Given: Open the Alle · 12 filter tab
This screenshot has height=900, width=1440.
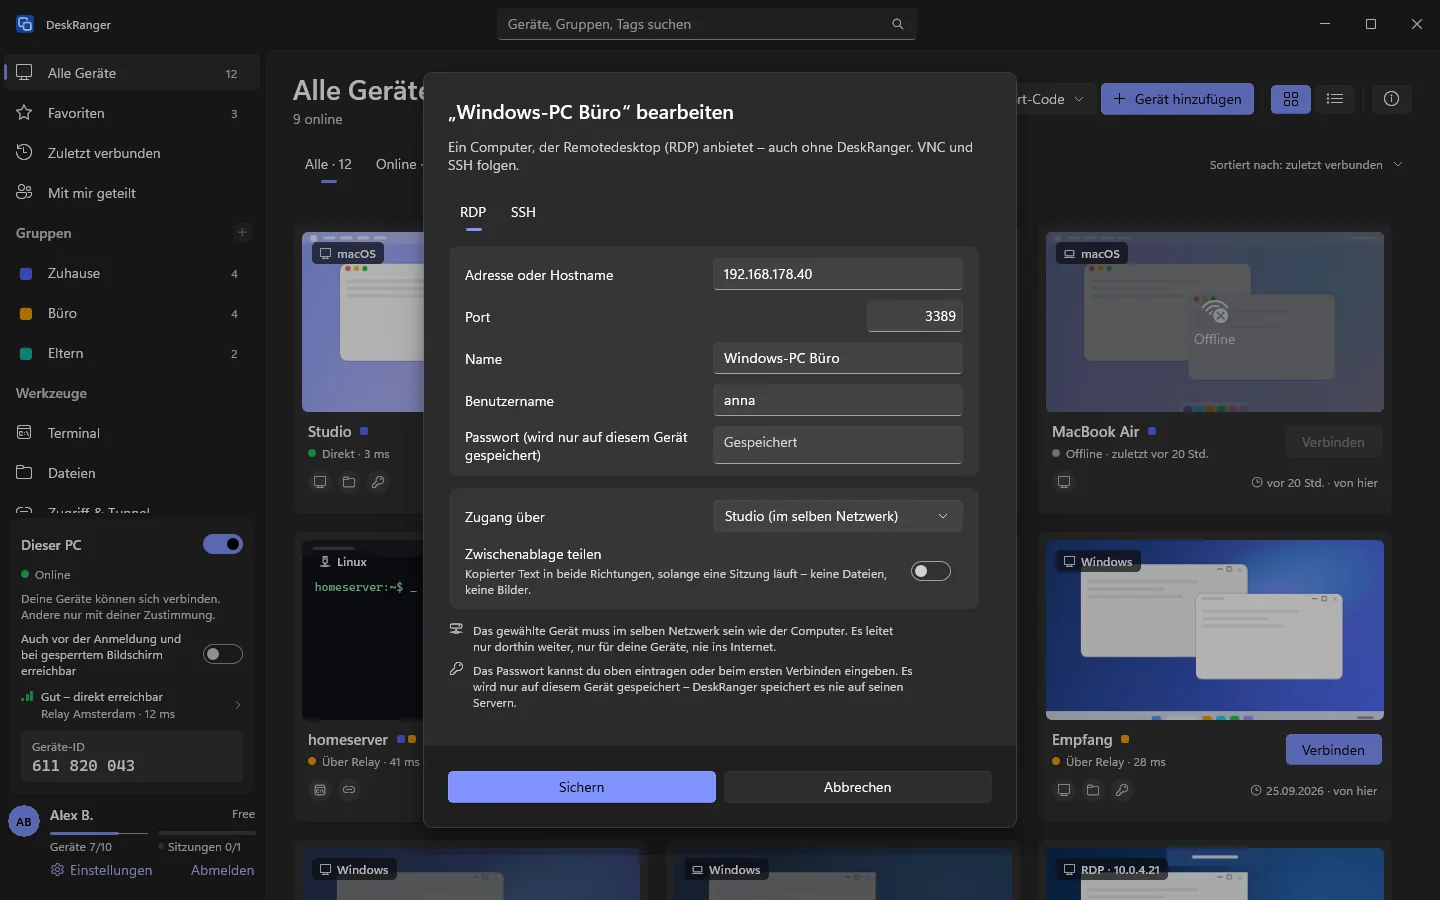Looking at the screenshot, I should (328, 165).
